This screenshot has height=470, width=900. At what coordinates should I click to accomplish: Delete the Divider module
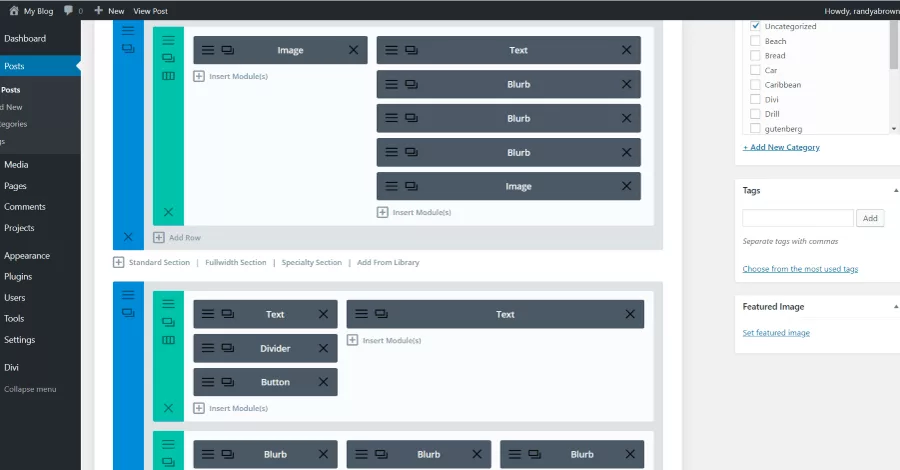click(324, 348)
